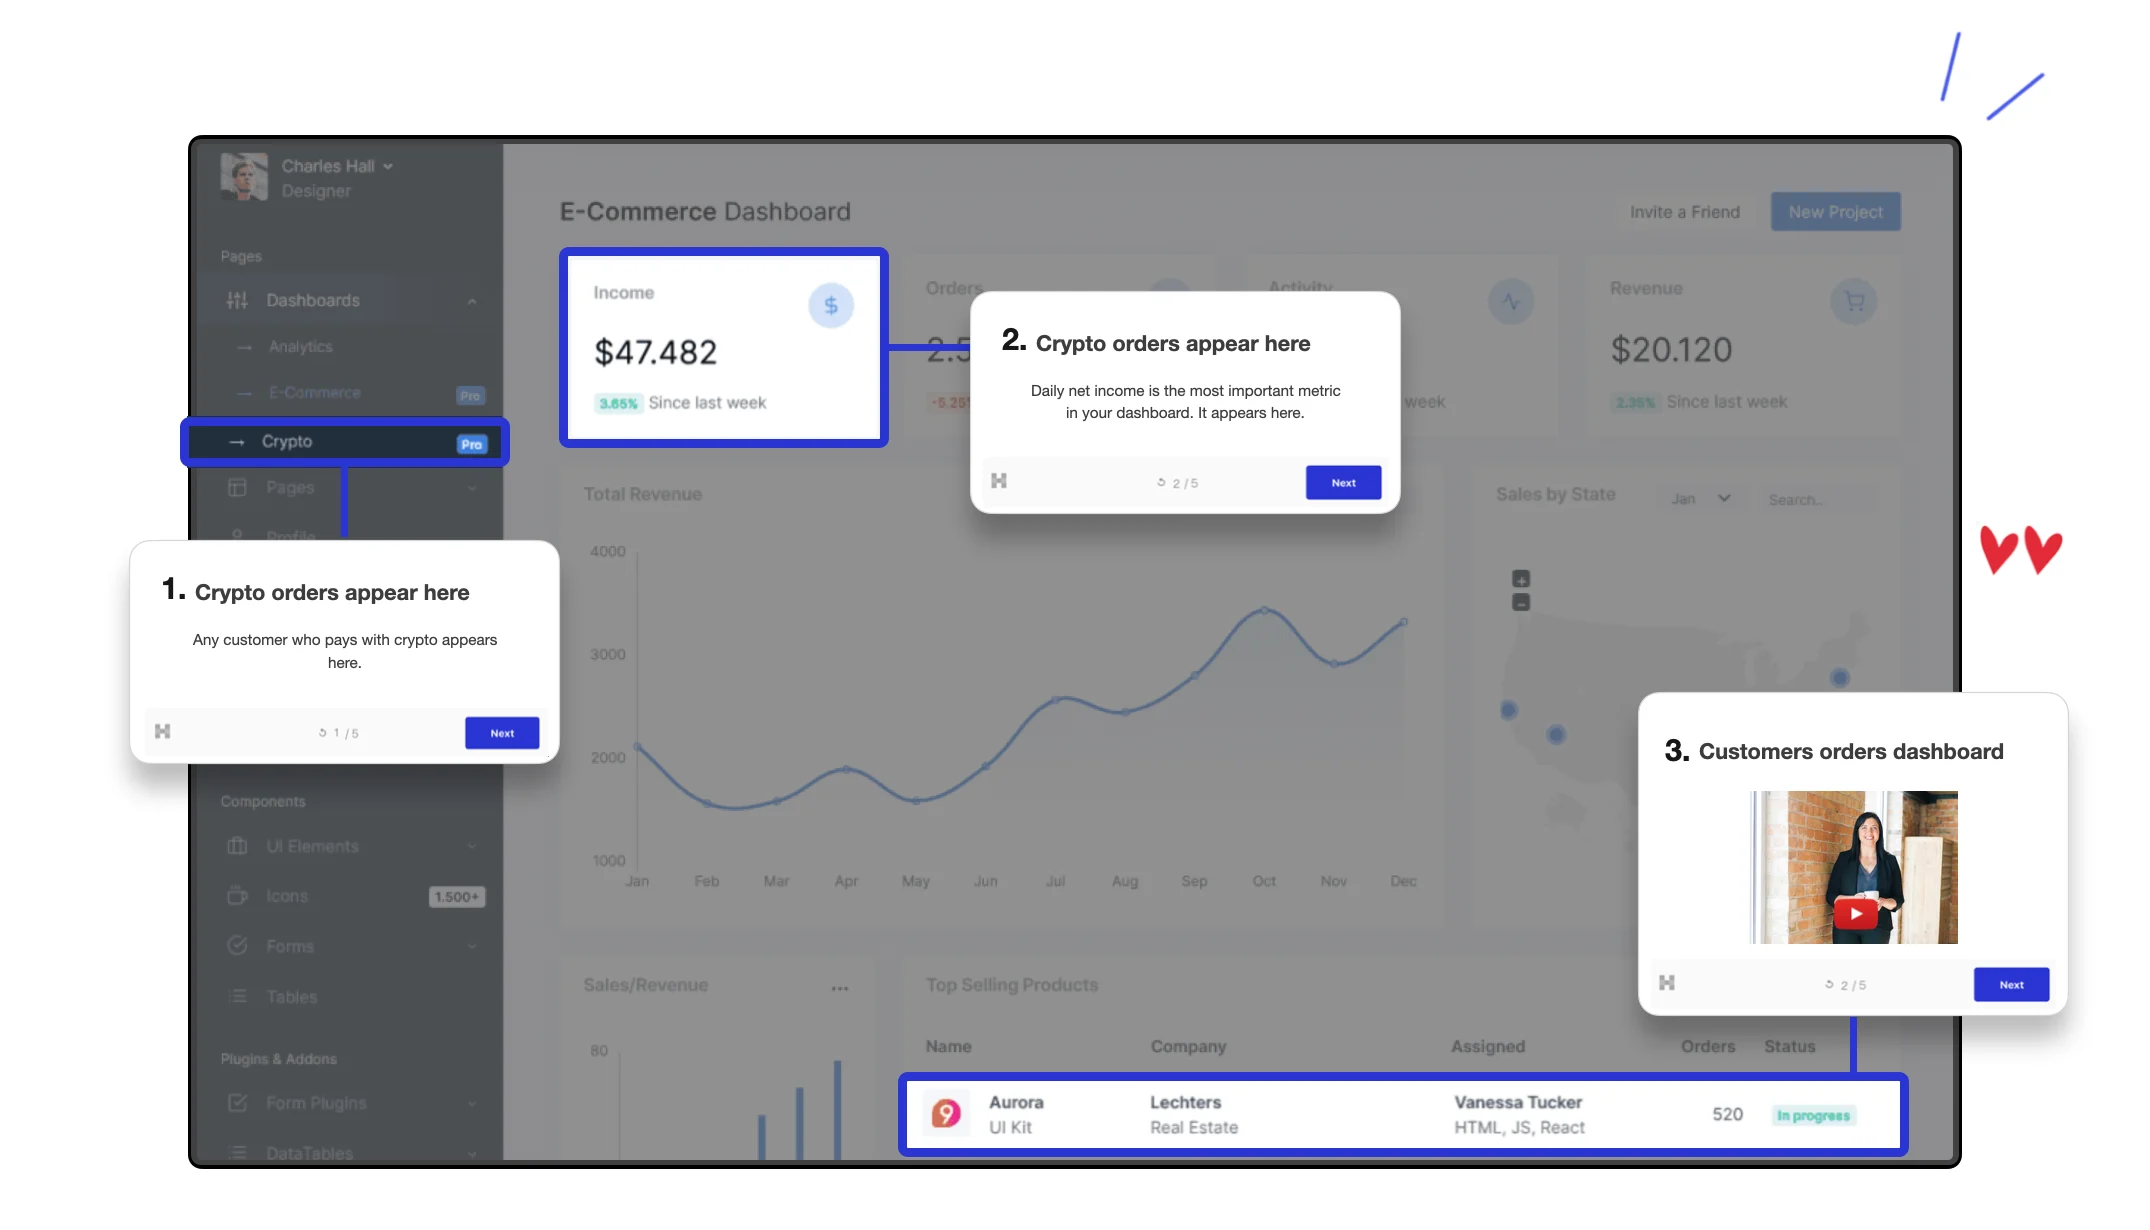Click the Income dollar sign icon
Image resolution: width=2150 pixels, height=1230 pixels.
click(x=831, y=306)
